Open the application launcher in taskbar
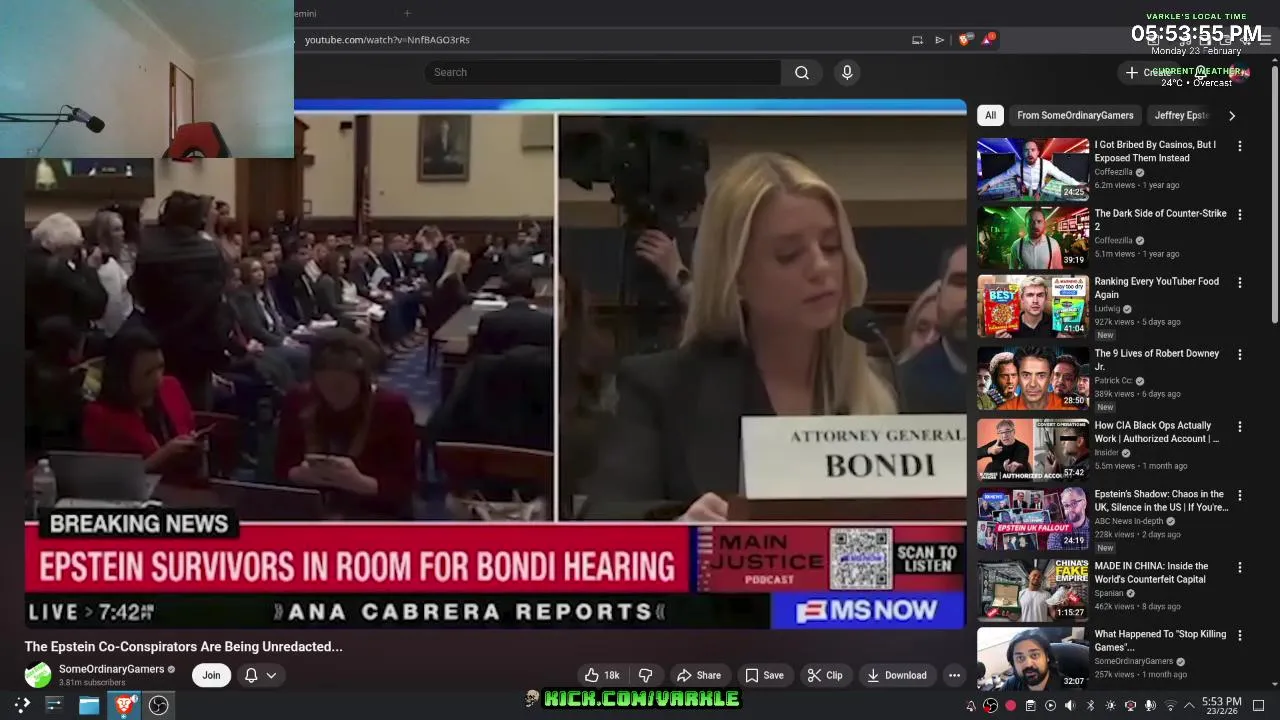 click(x=22, y=705)
